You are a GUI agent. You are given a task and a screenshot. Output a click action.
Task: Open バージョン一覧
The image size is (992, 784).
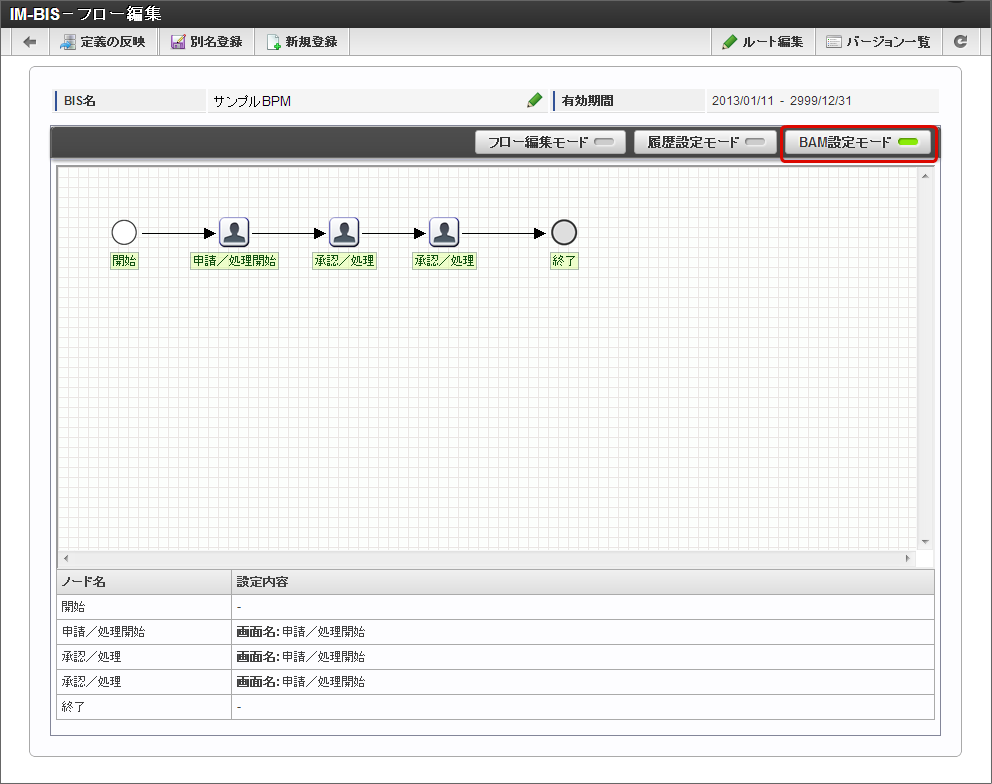point(878,42)
